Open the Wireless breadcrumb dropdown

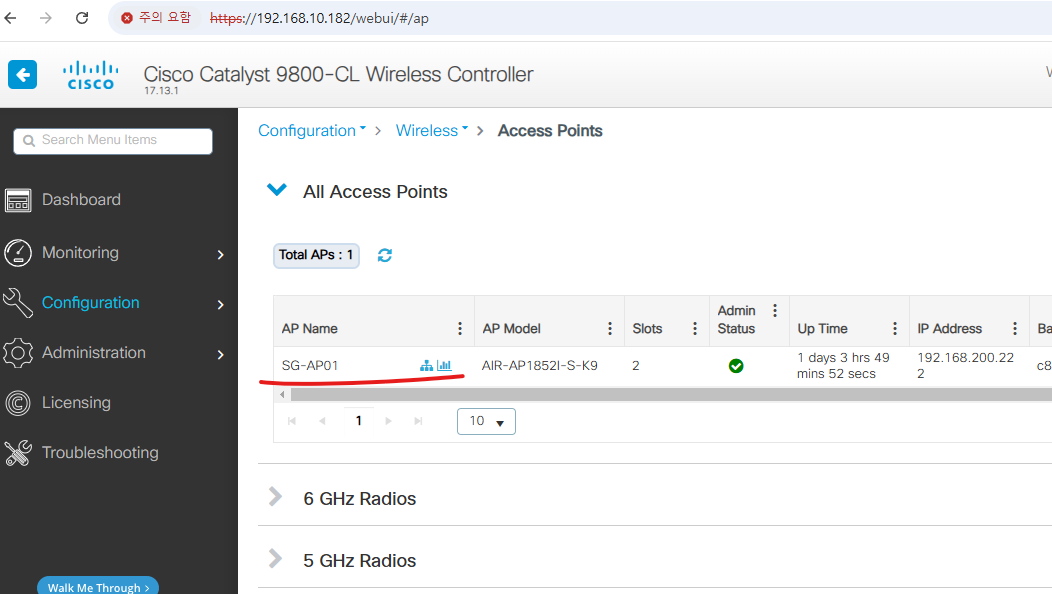[431, 131]
